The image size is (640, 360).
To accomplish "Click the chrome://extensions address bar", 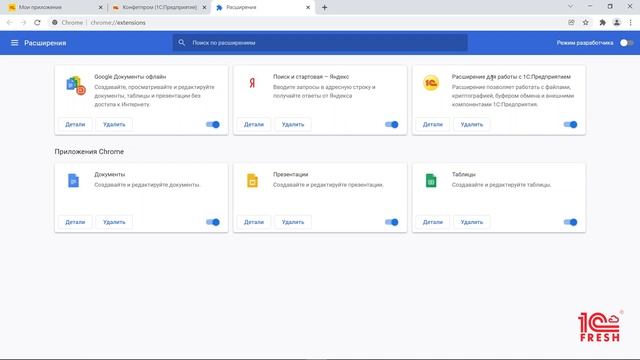I will [306, 22].
